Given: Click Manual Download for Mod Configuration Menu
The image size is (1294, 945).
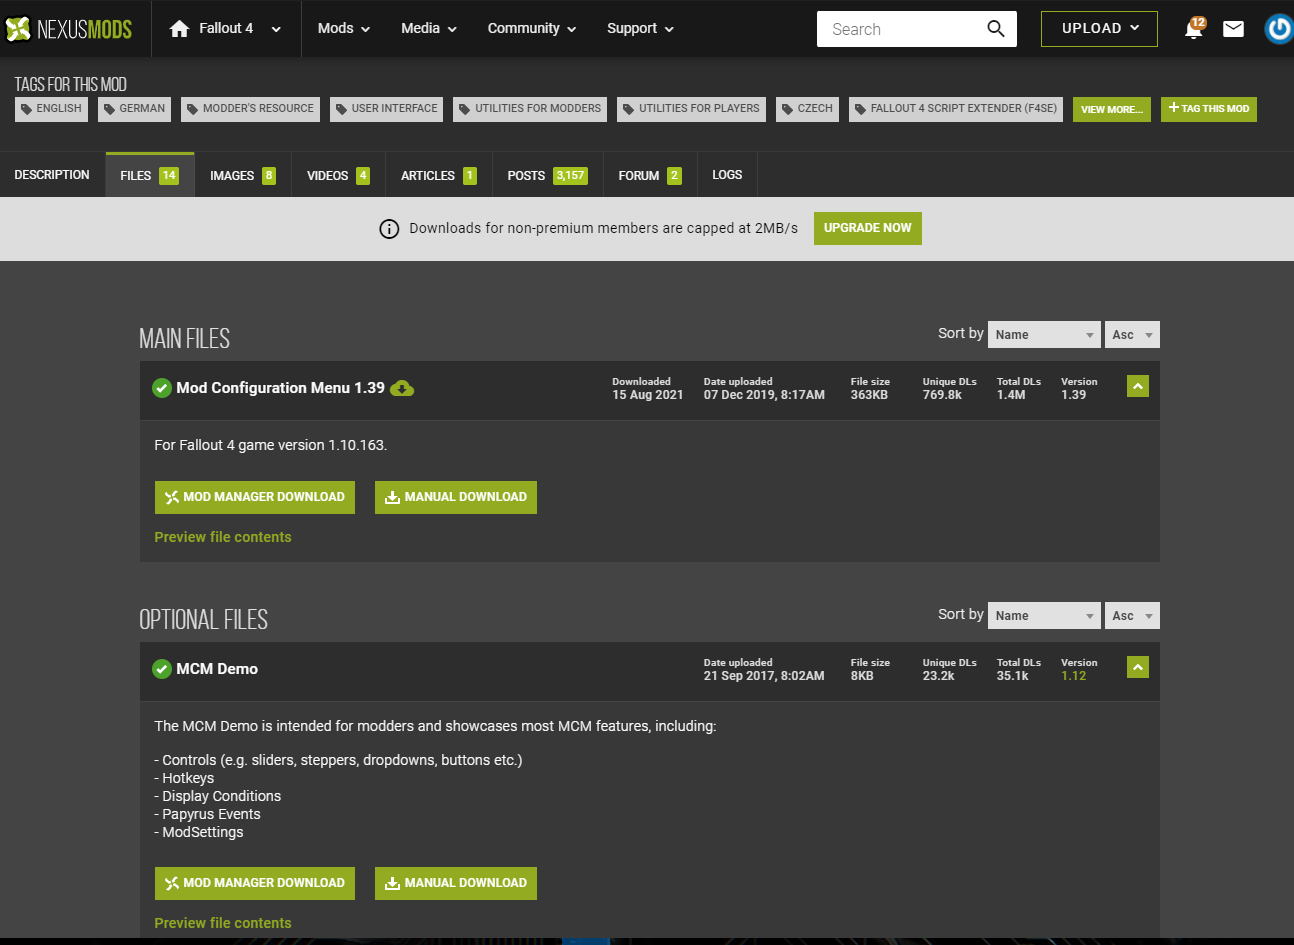Looking at the screenshot, I should point(456,497).
